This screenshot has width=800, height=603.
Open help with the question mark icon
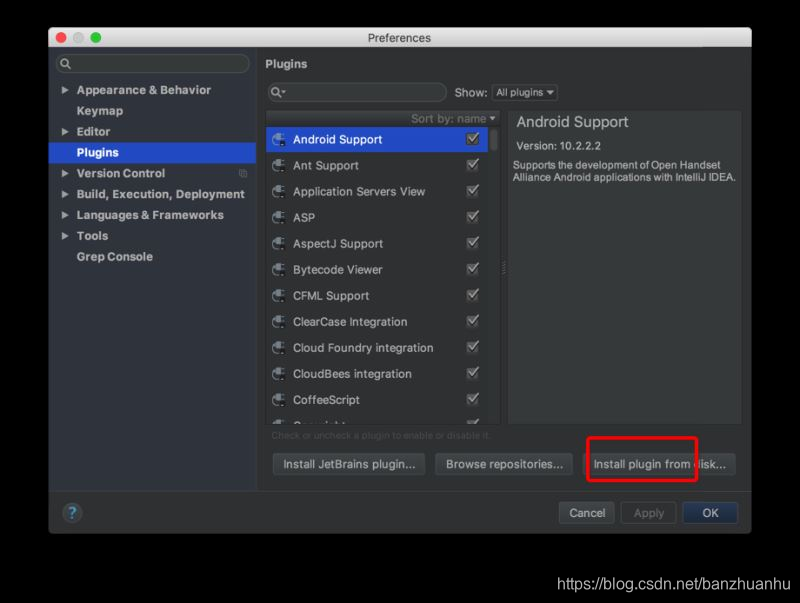[72, 513]
